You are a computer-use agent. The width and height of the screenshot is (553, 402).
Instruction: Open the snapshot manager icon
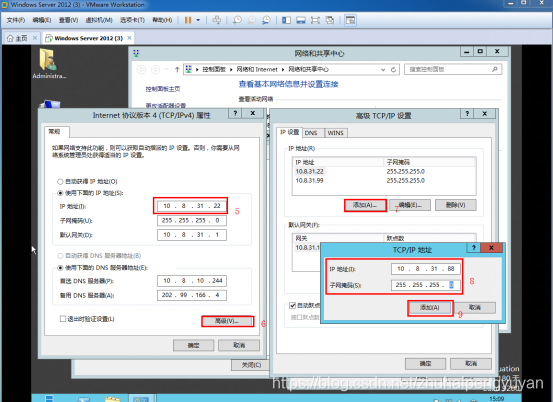[266, 20]
